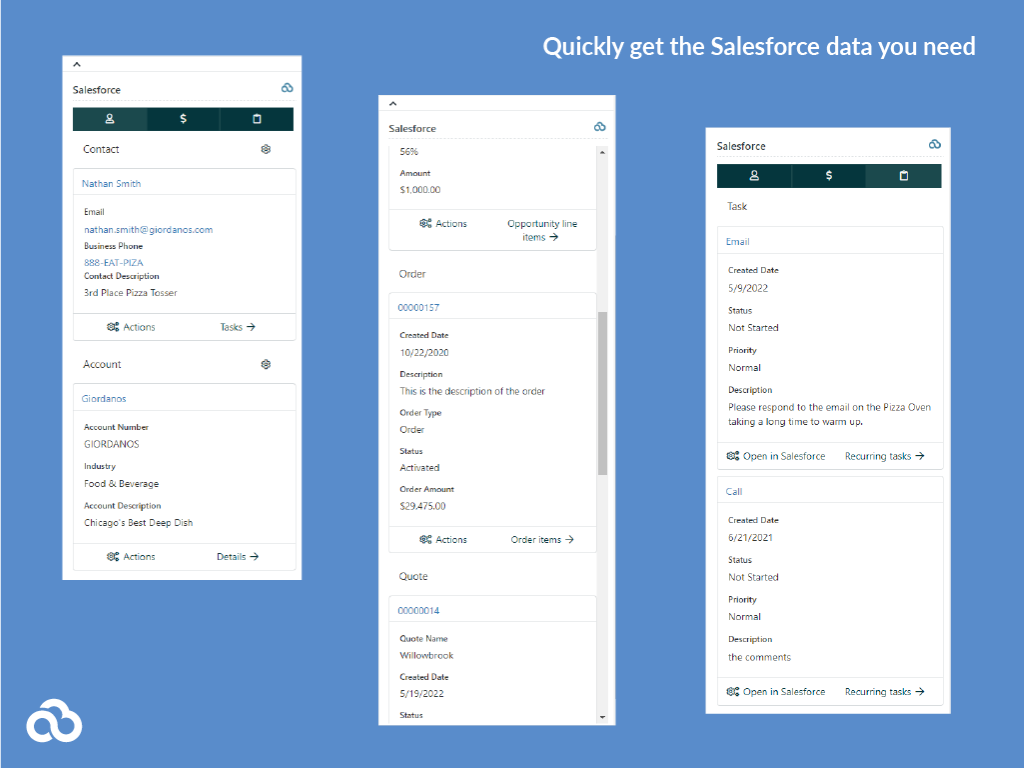Select the person icon in the left panel toolbar

(109, 118)
